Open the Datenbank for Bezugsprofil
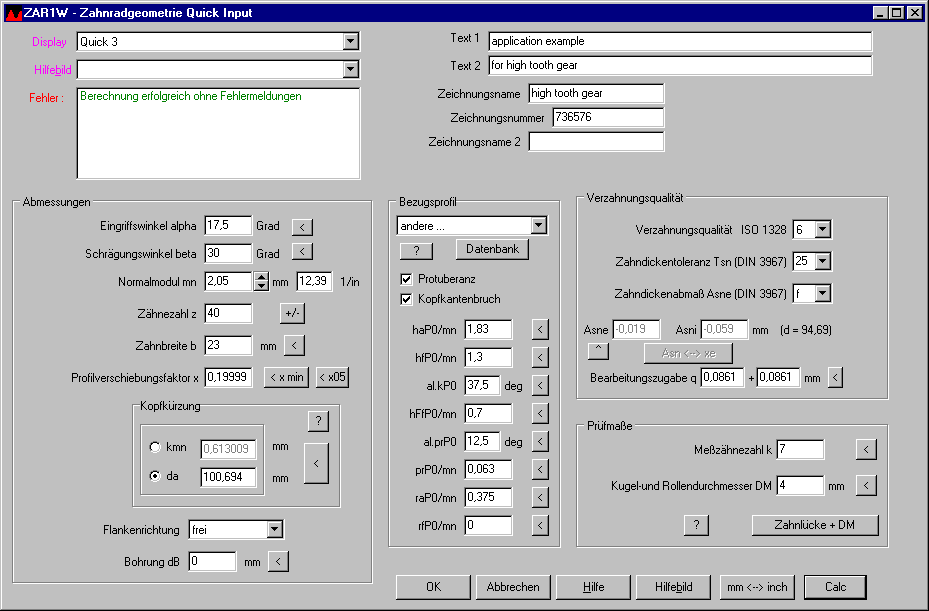 pyautogui.click(x=492, y=249)
